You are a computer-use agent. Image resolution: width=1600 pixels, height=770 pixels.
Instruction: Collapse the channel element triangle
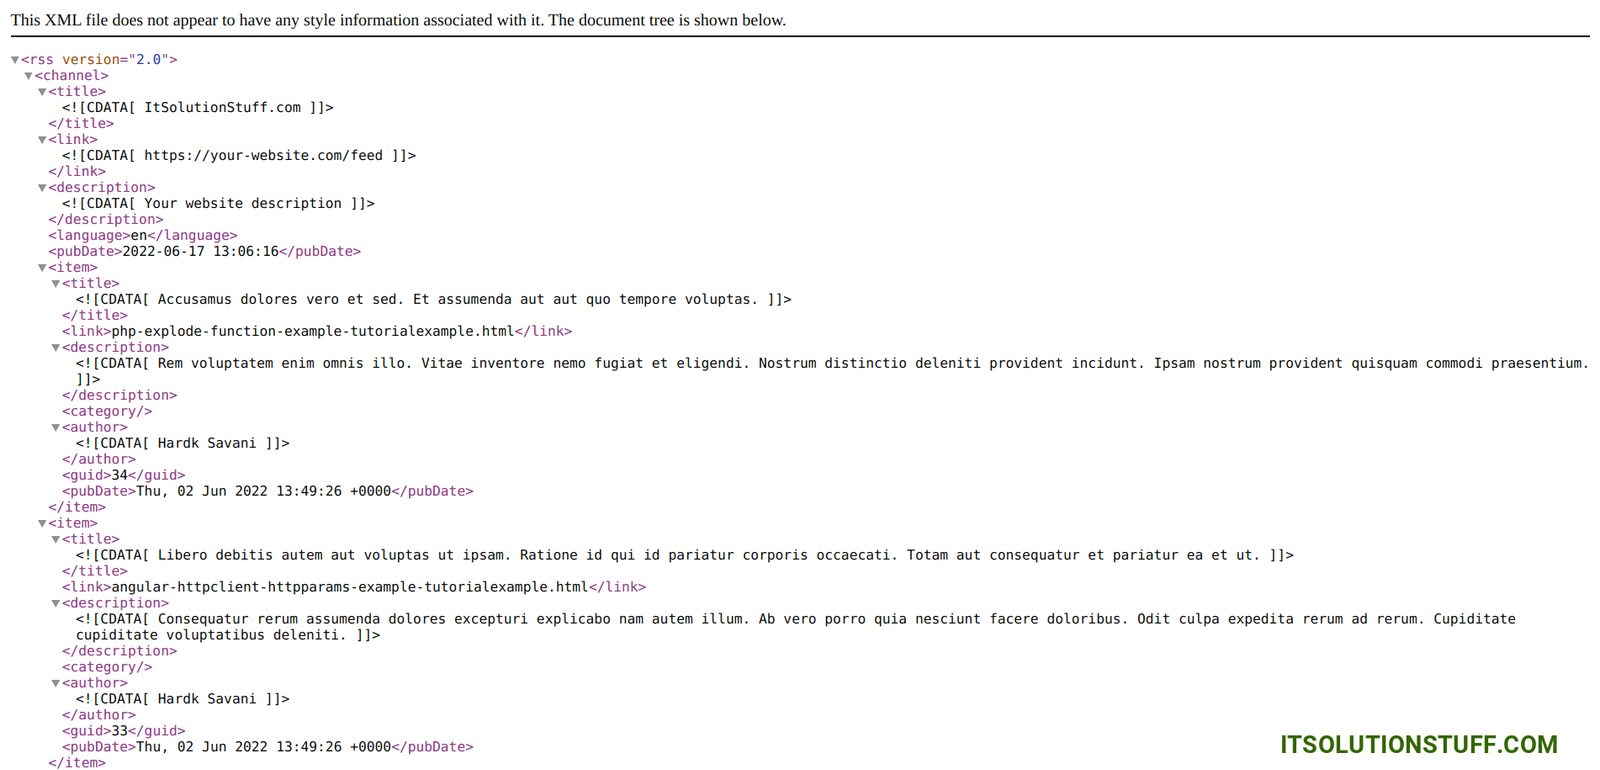pos(29,76)
